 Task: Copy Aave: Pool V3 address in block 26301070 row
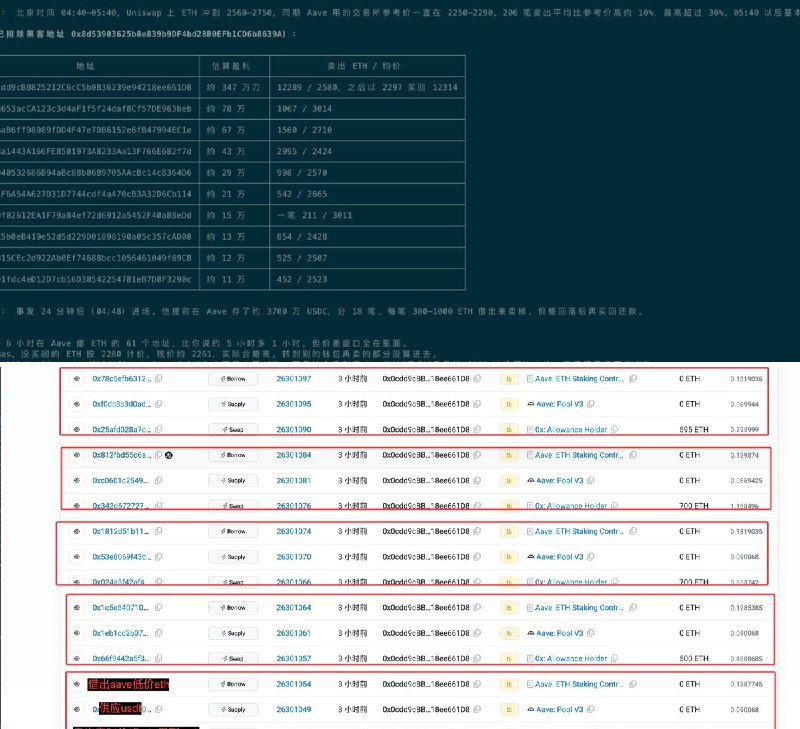(590, 557)
